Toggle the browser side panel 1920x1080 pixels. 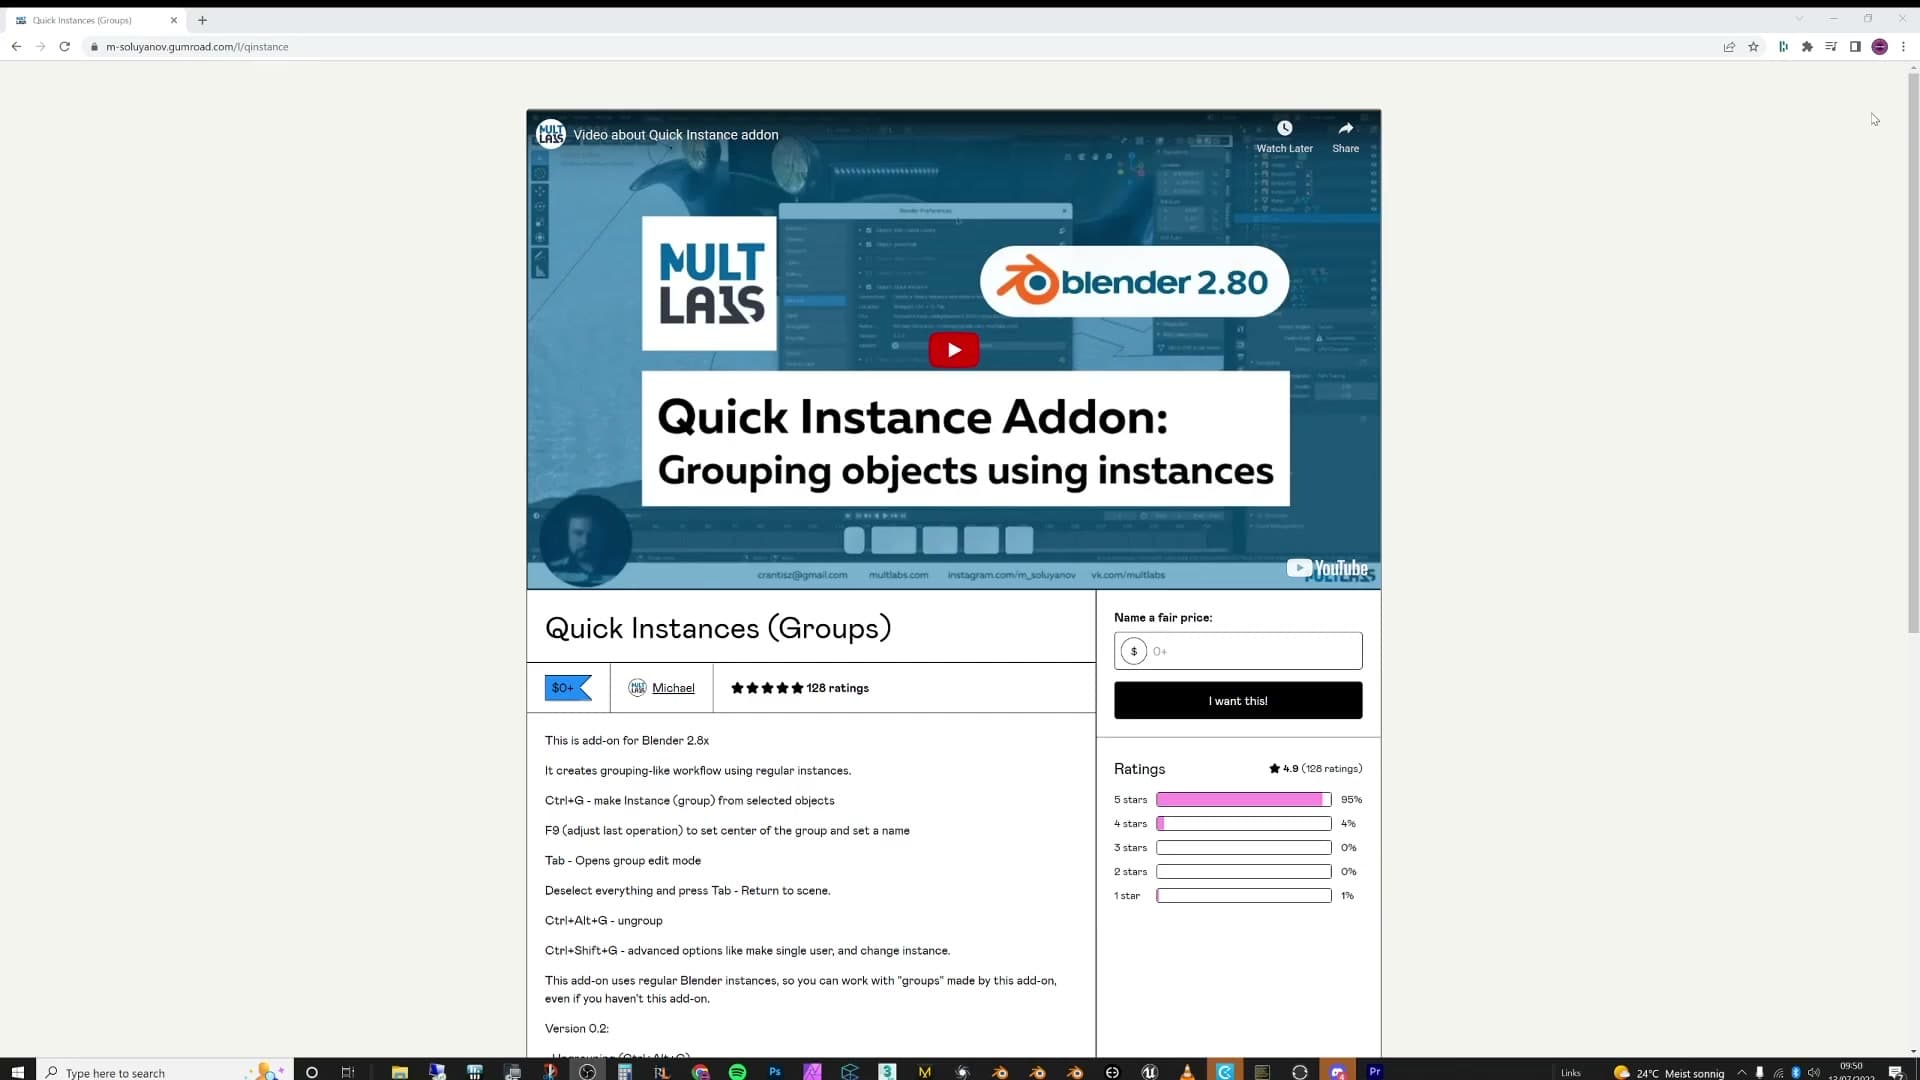pyautogui.click(x=1855, y=47)
